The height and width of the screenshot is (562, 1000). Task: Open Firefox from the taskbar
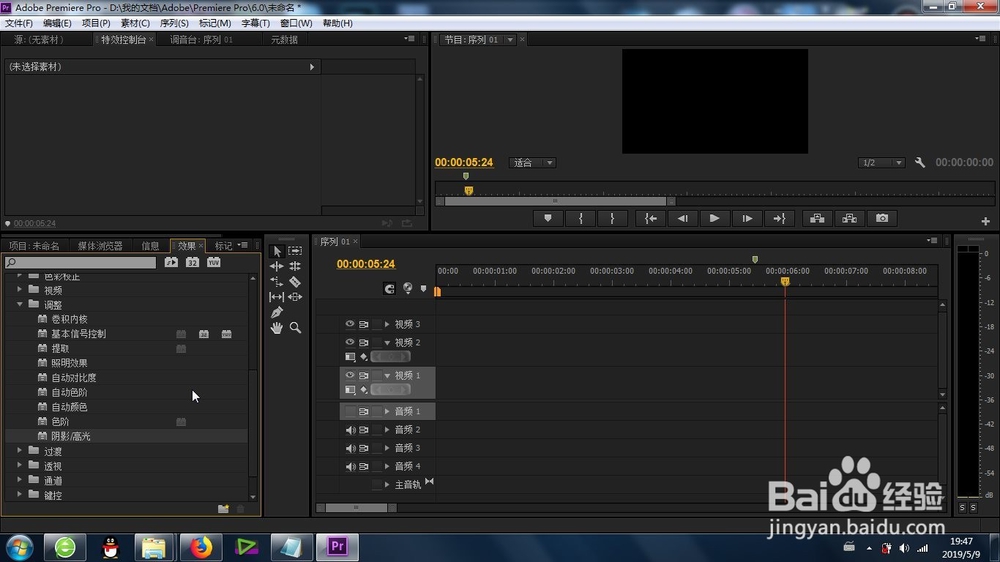click(200, 547)
